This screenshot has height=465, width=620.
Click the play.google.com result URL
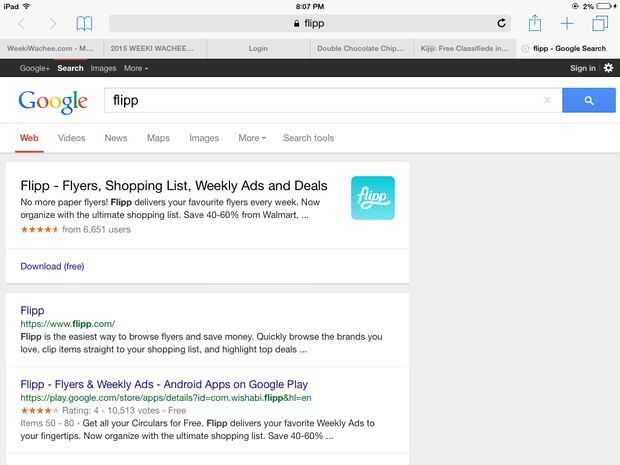click(166, 398)
